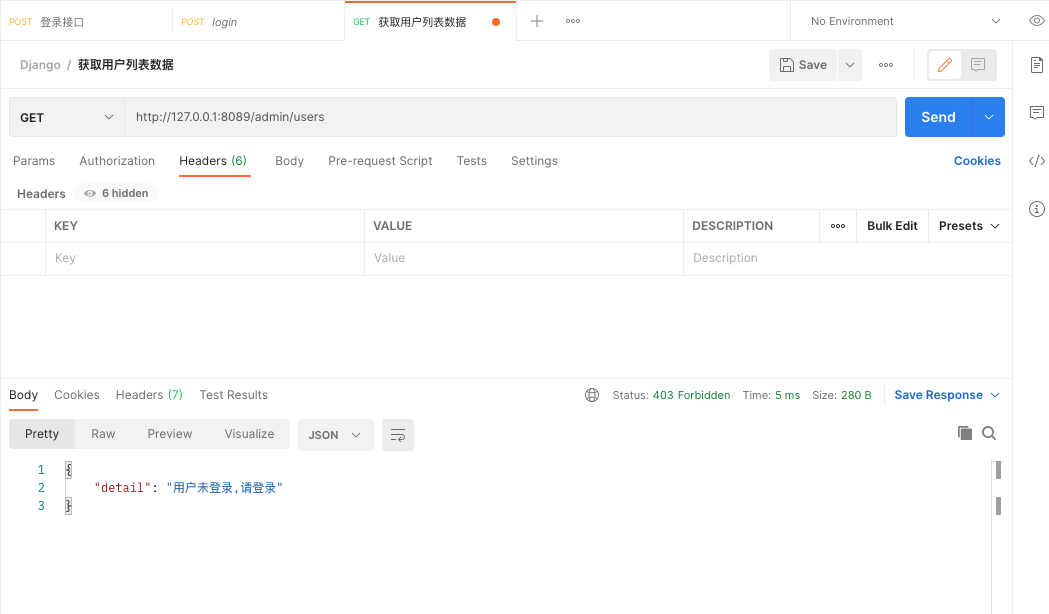Click the 403 Forbidden status text
This screenshot has height=614, width=1049.
(x=692, y=395)
